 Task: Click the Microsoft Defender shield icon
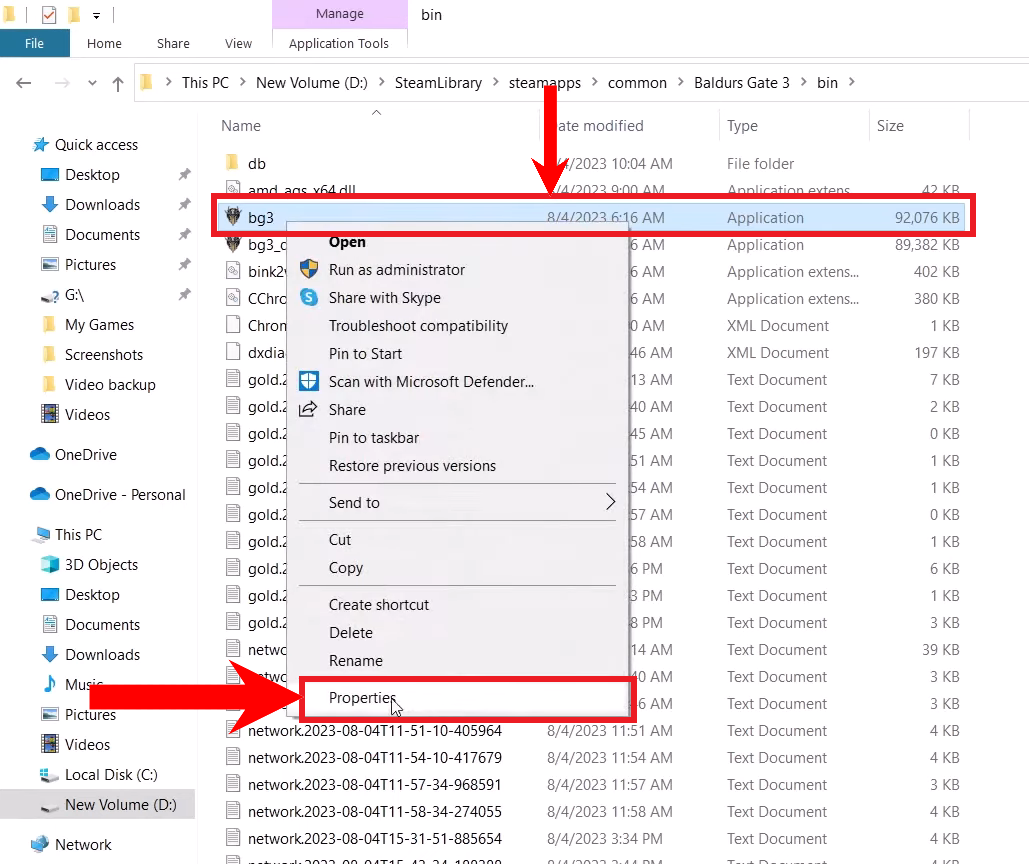(310, 382)
